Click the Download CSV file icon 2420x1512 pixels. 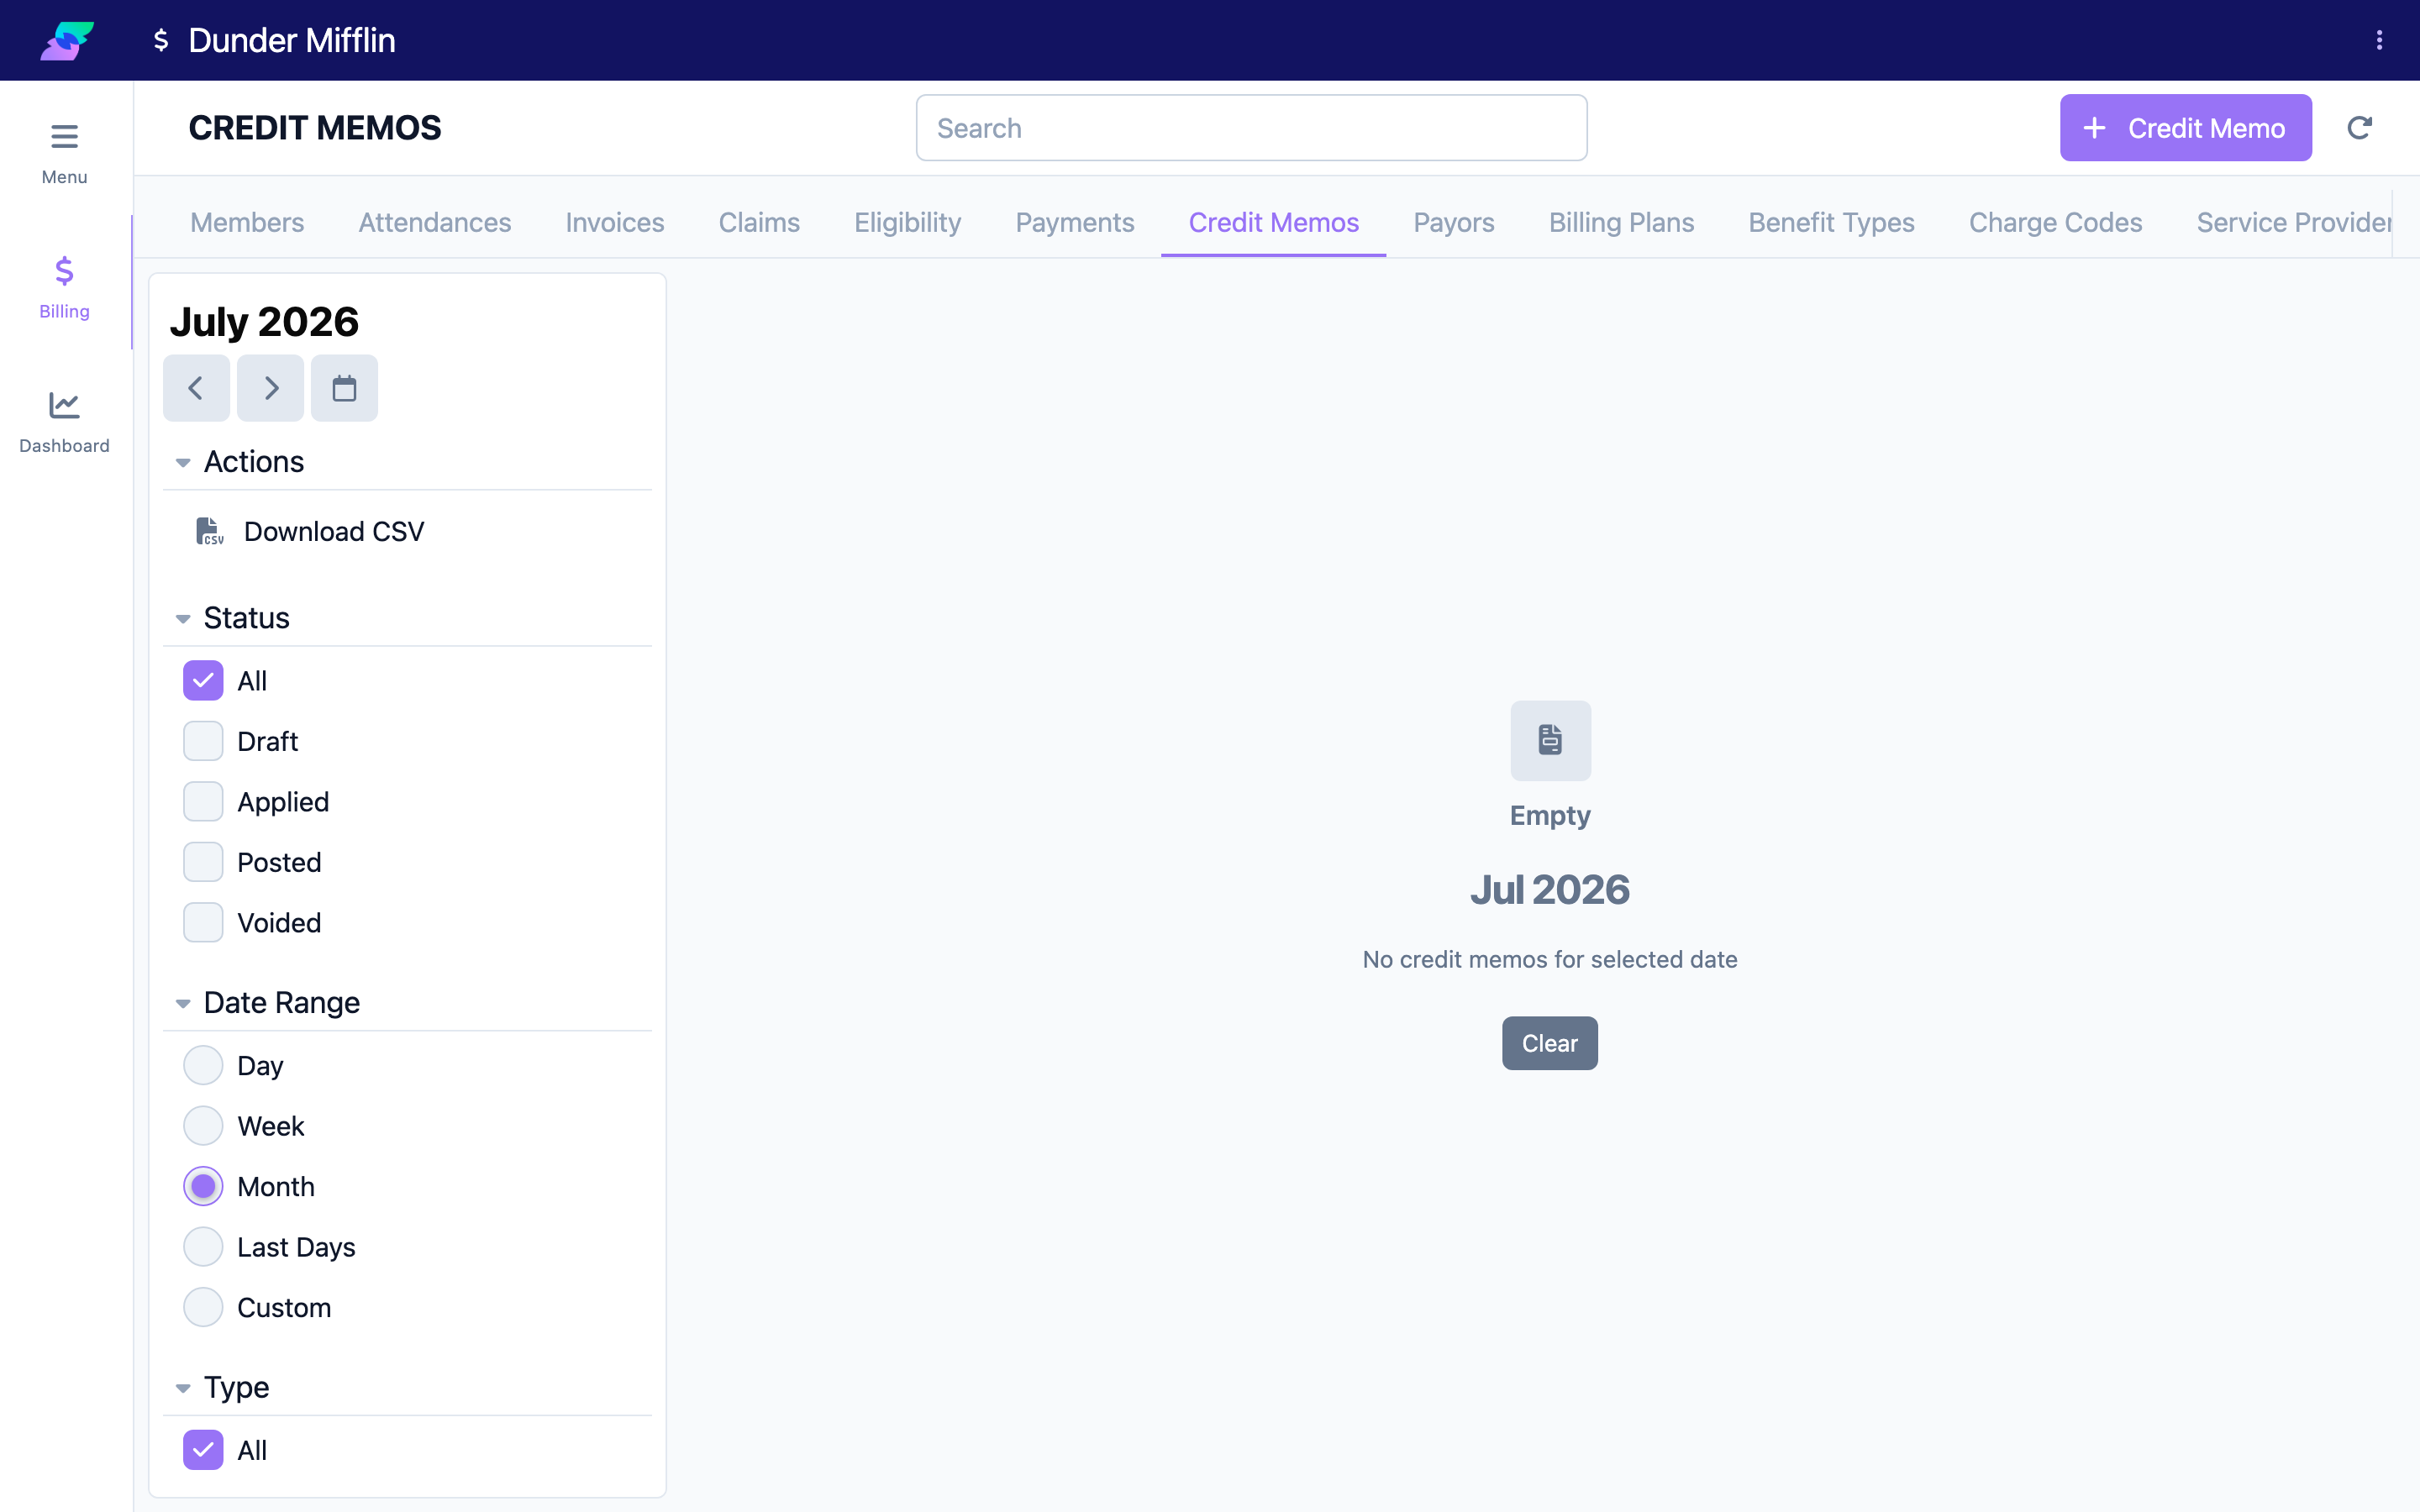(209, 531)
